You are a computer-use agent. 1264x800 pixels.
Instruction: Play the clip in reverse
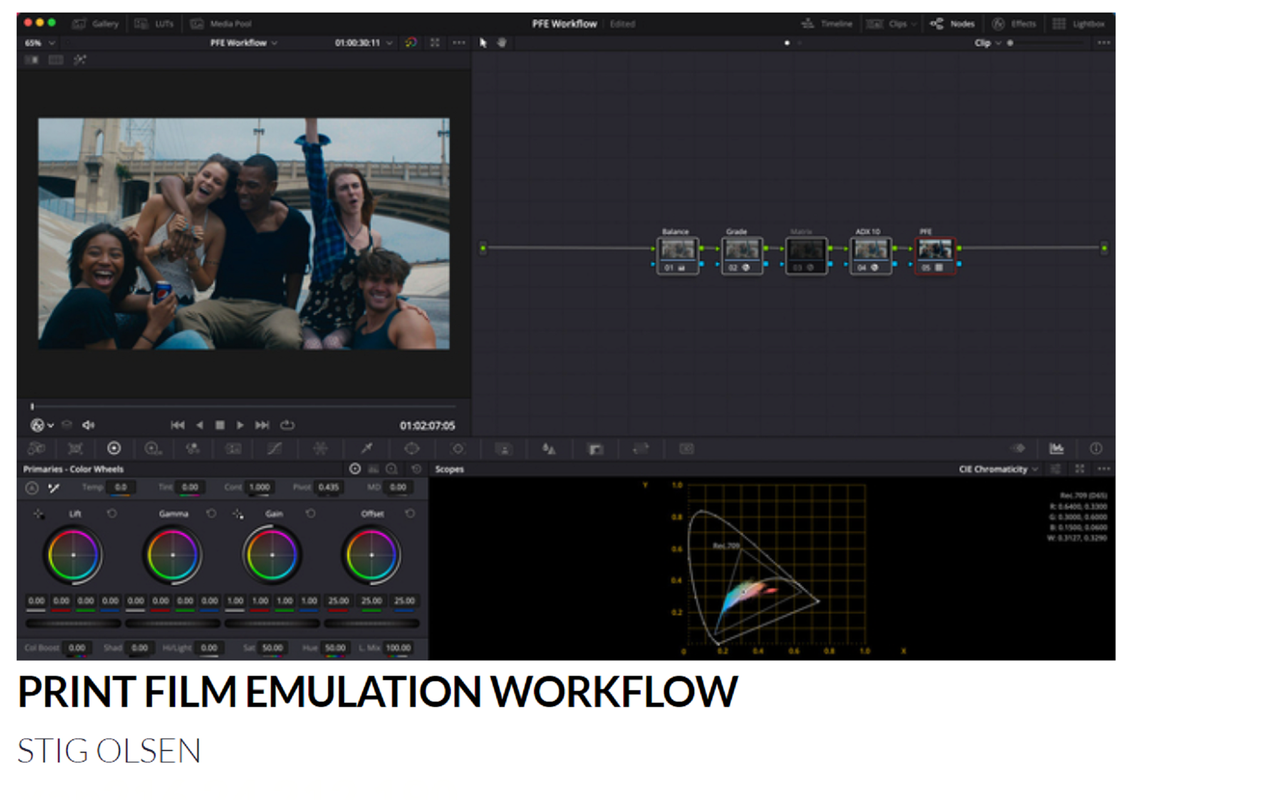click(x=199, y=425)
